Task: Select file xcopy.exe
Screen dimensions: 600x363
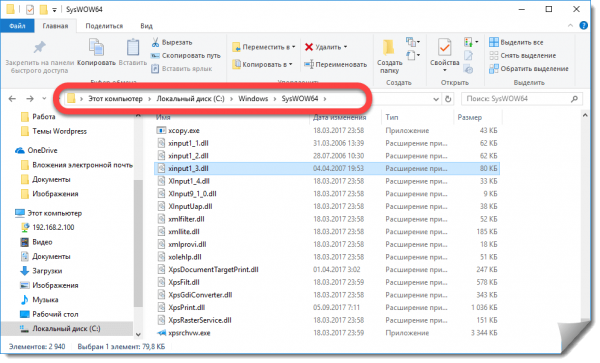Action: 184,130
